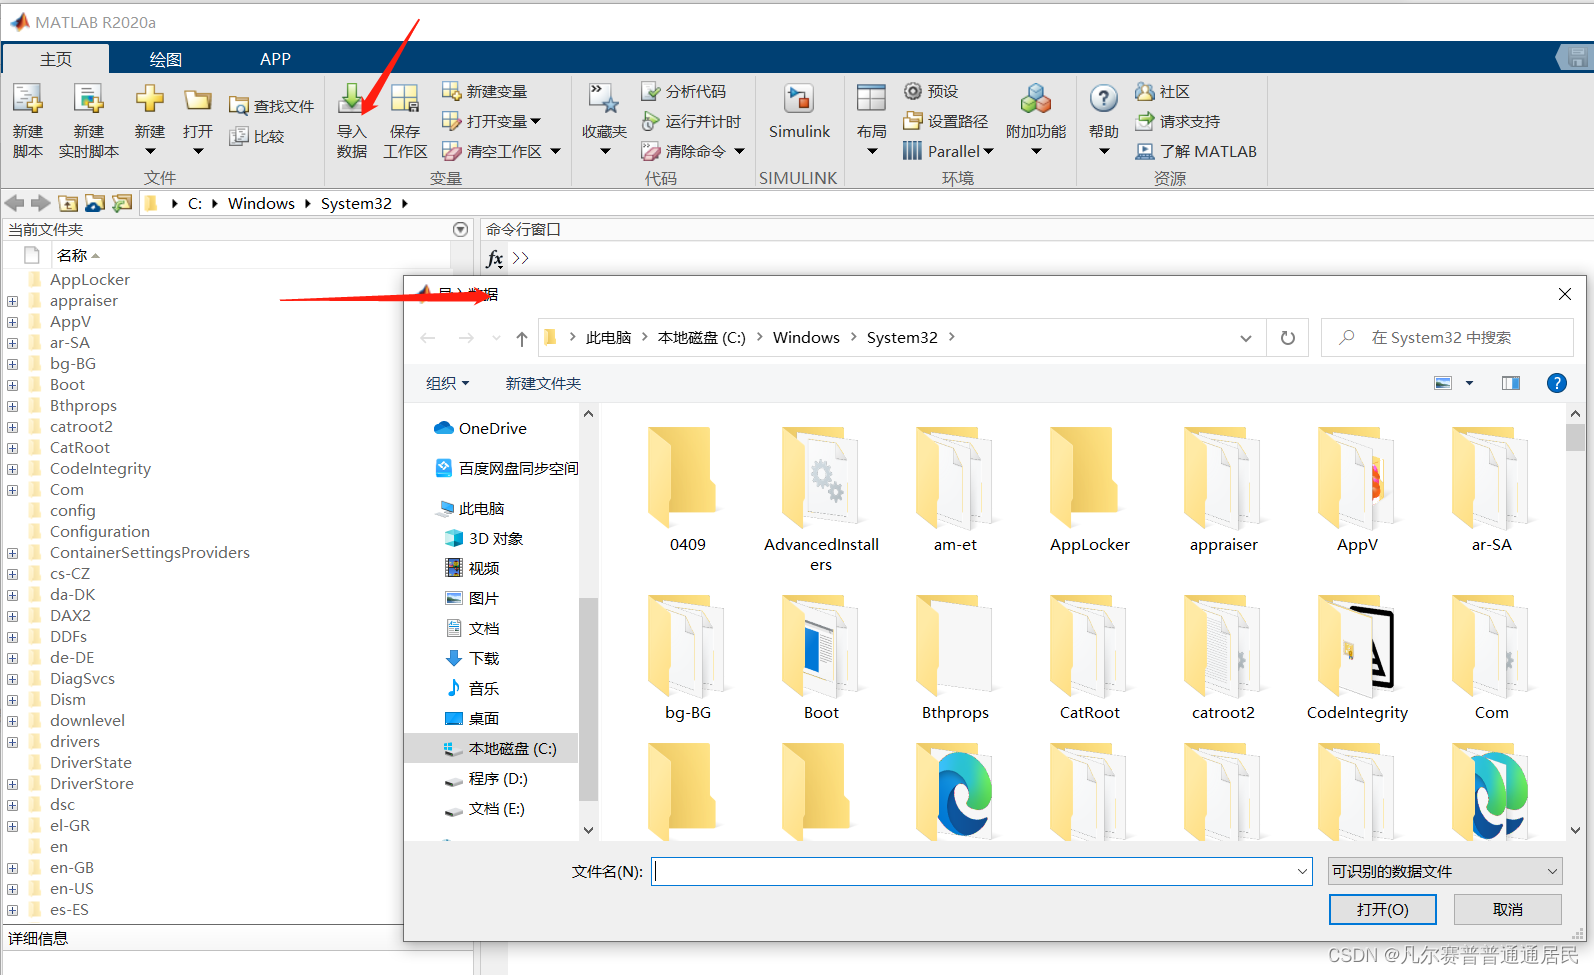Click the 保存工作区 icon
Viewport: 1594px width, 975px height.
(x=405, y=99)
